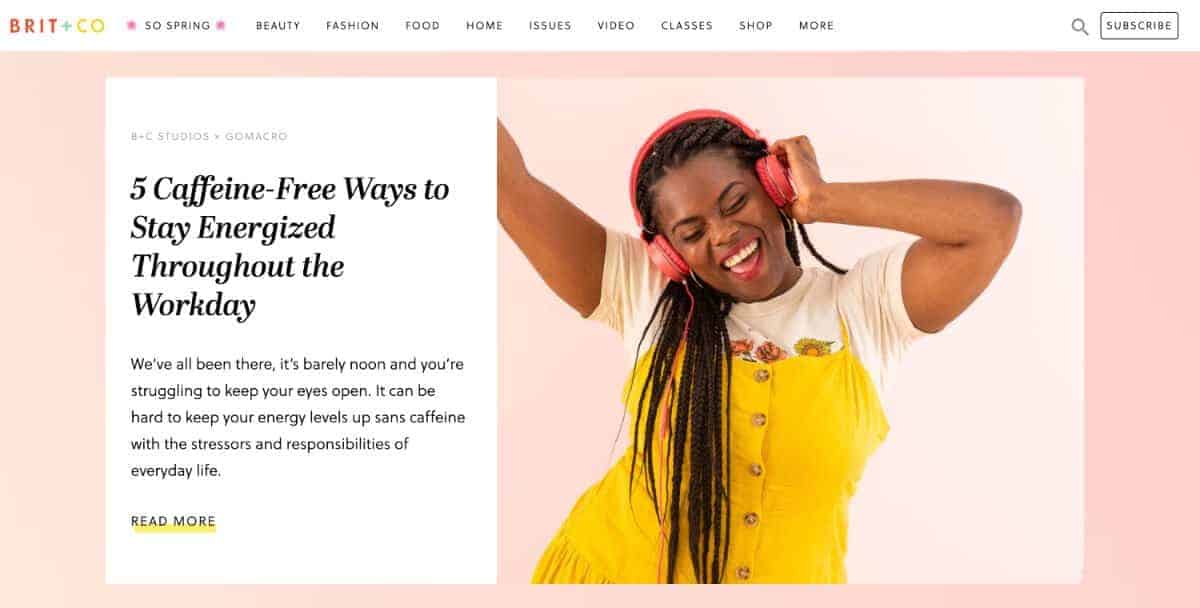The height and width of the screenshot is (608, 1200).
Task: Click the Read More link
Action: pos(173,522)
